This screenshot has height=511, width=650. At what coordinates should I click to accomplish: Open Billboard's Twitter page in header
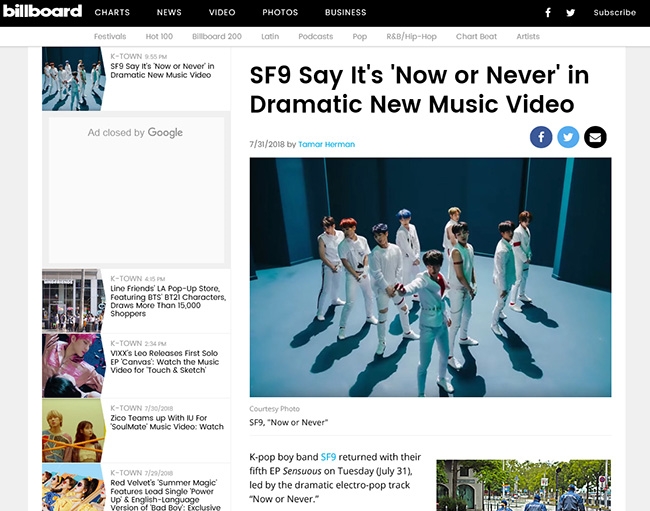[x=571, y=13]
